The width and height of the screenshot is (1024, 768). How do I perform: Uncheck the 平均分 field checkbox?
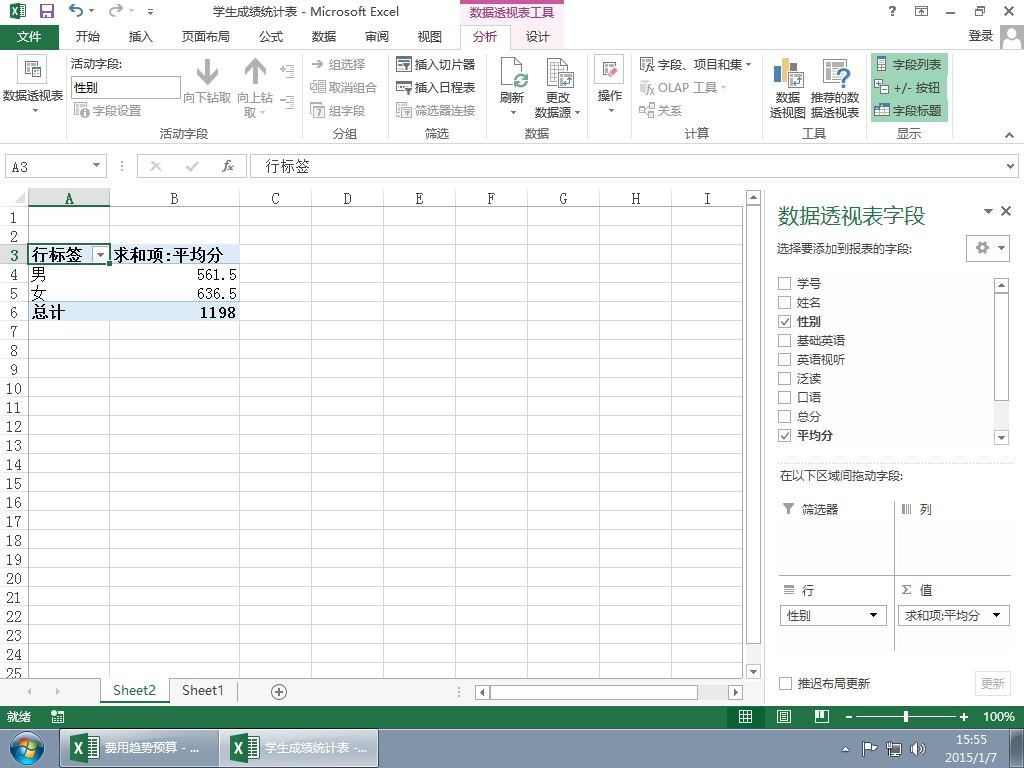pyautogui.click(x=785, y=436)
